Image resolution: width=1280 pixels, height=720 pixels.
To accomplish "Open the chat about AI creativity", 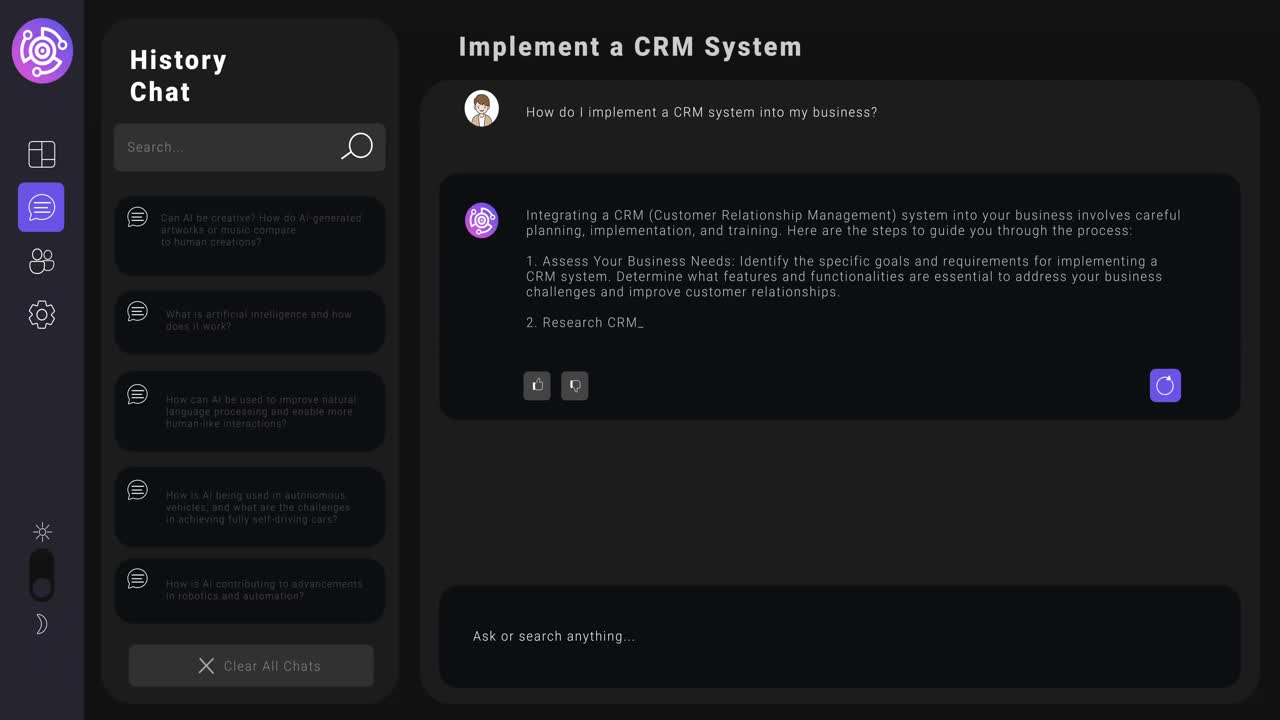I will click(x=249, y=235).
